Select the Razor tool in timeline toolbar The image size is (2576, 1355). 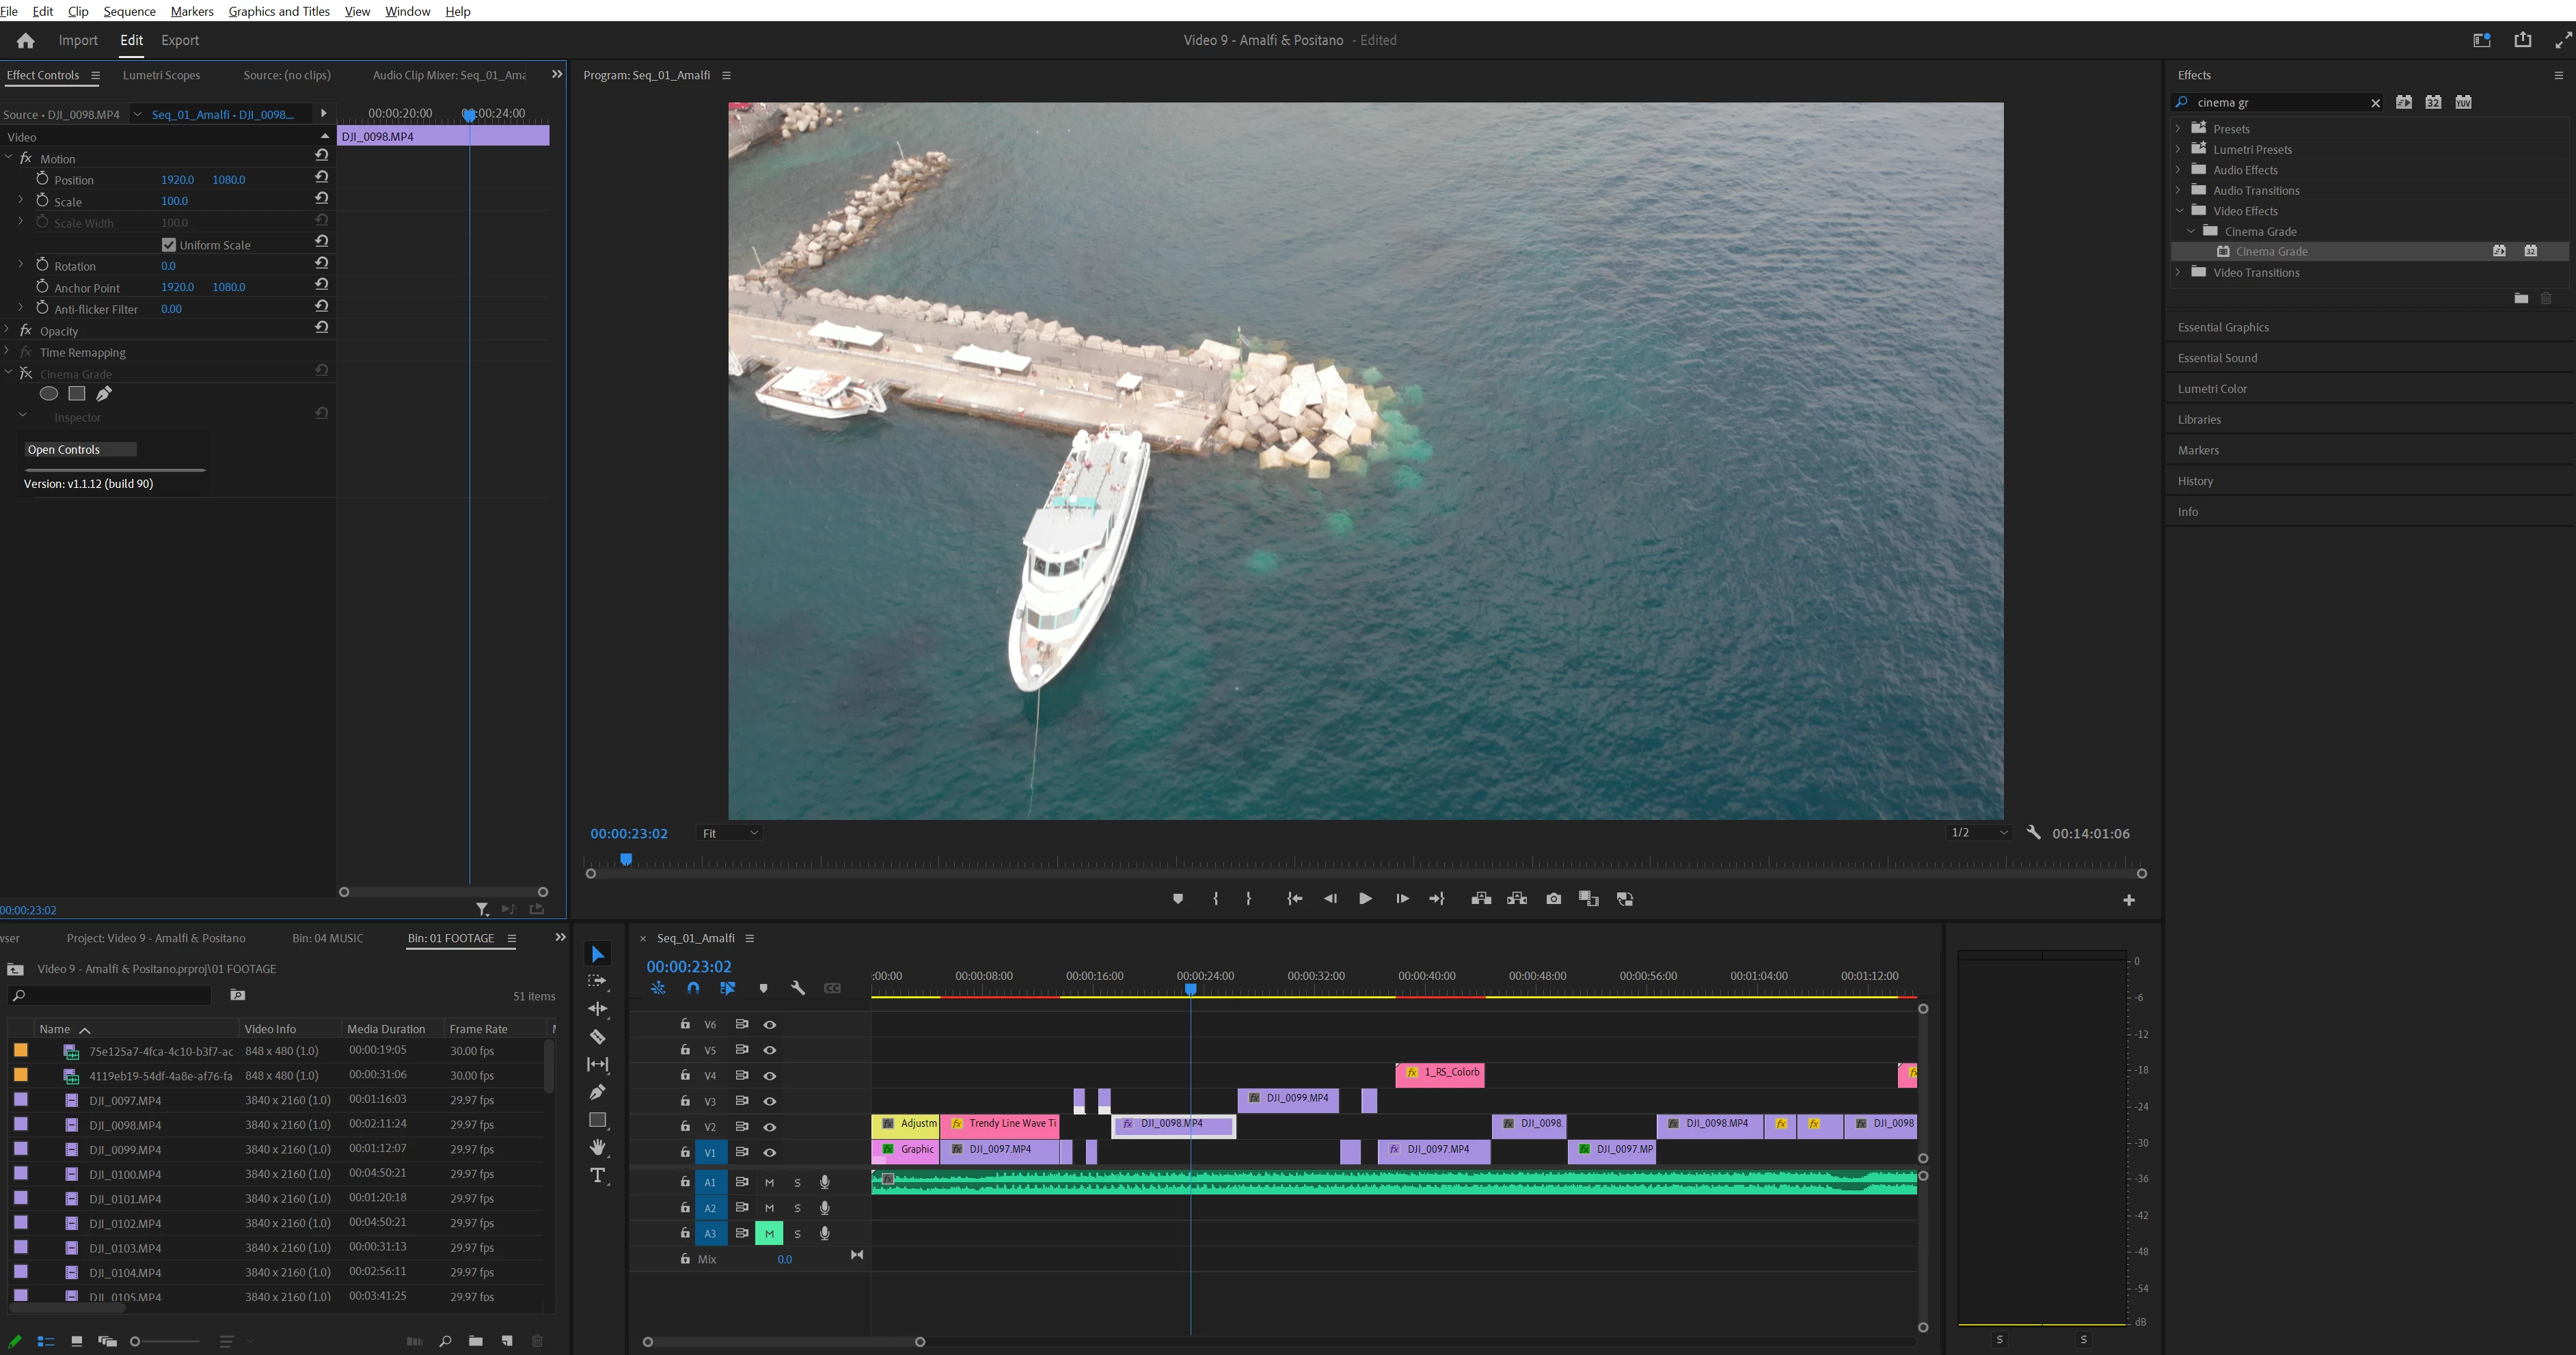[597, 1037]
